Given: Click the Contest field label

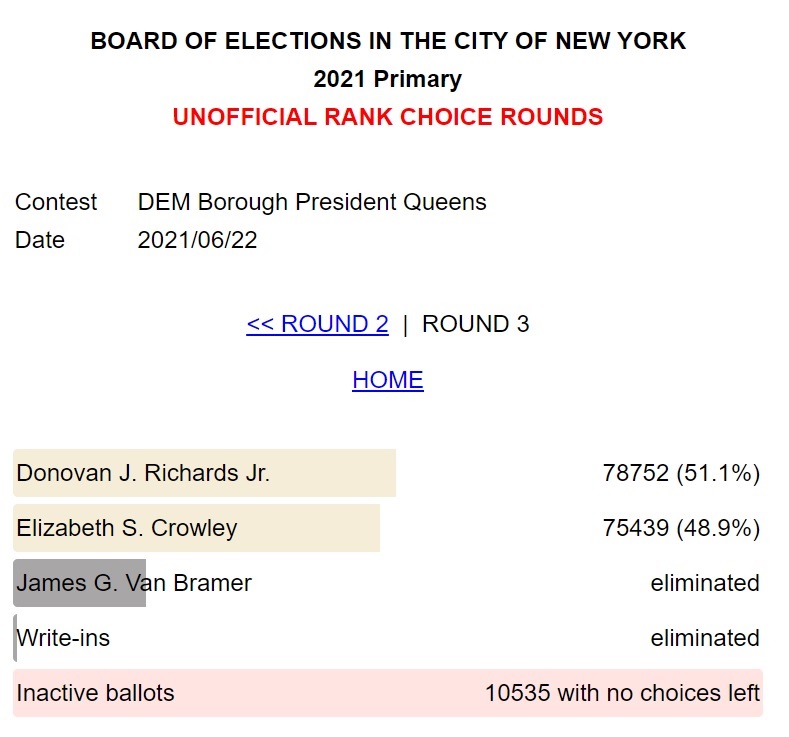Looking at the screenshot, I should pos(56,202).
